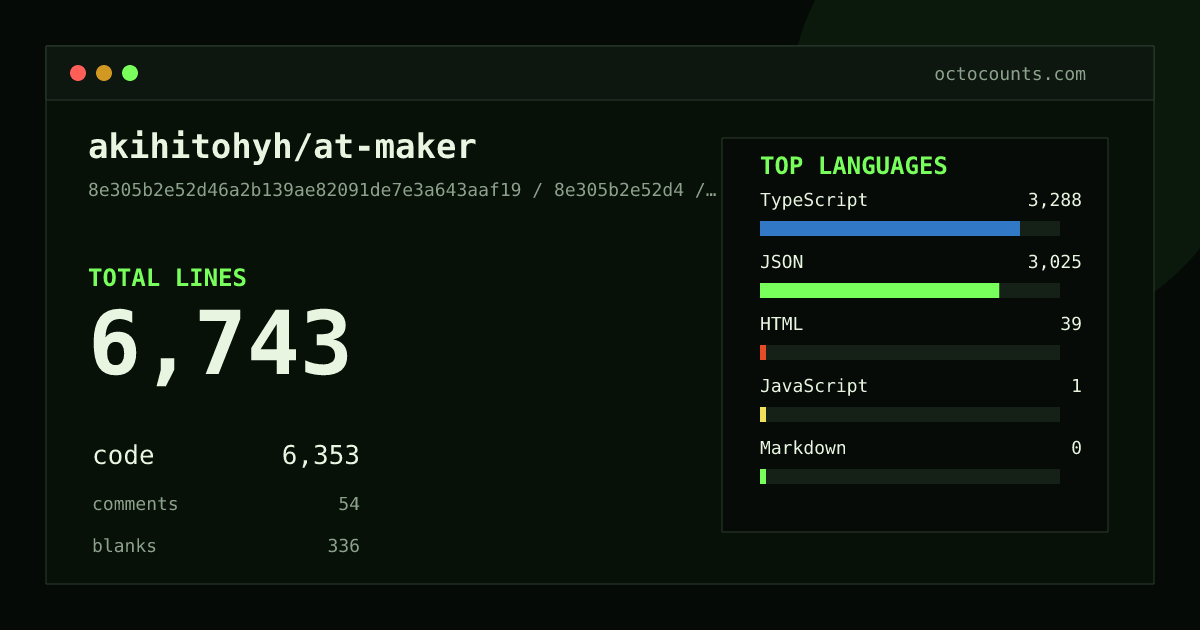
Task: Click the comments row label
Action: pos(135,504)
